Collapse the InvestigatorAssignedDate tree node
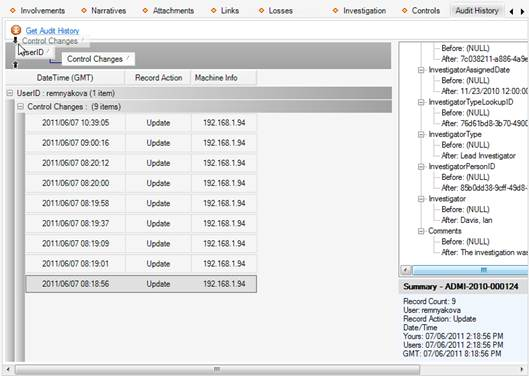This screenshot has width=529, height=376. point(421,70)
